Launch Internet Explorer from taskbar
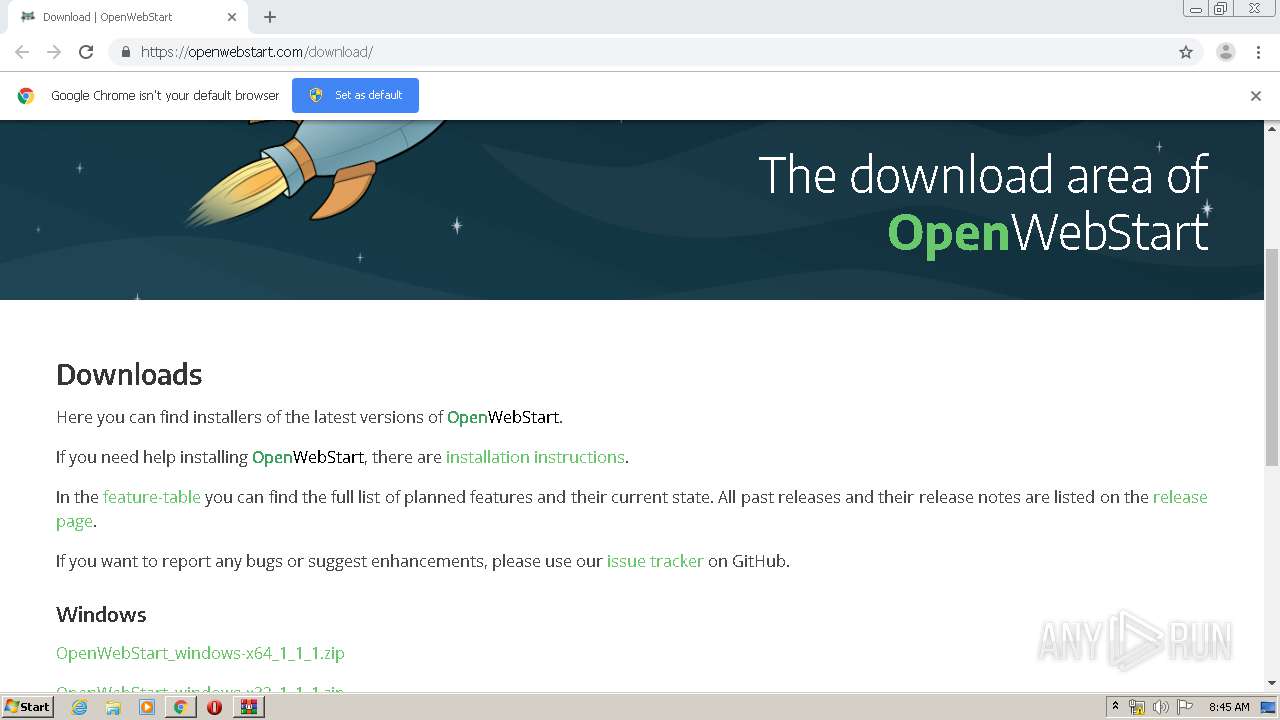Image resolution: width=1280 pixels, height=720 pixels. 79,707
